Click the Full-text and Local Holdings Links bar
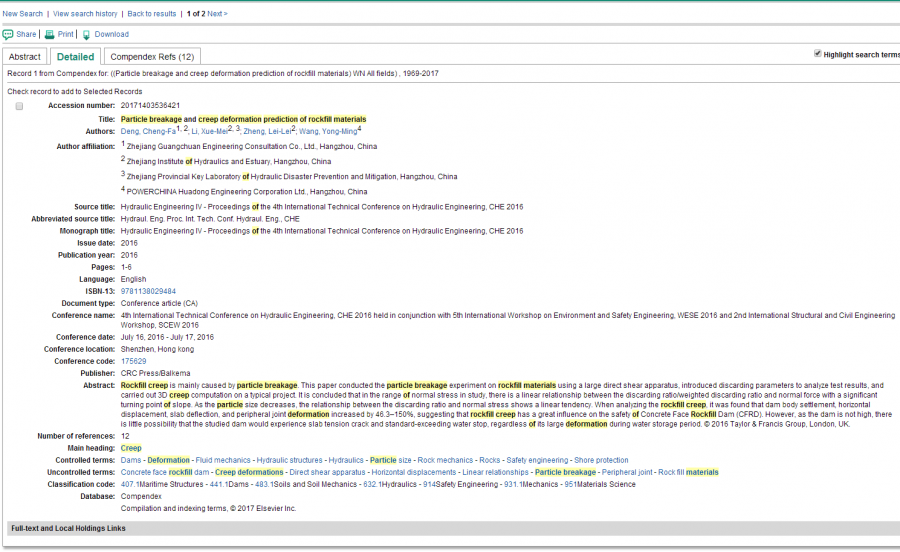The image size is (900, 552). coord(451,528)
